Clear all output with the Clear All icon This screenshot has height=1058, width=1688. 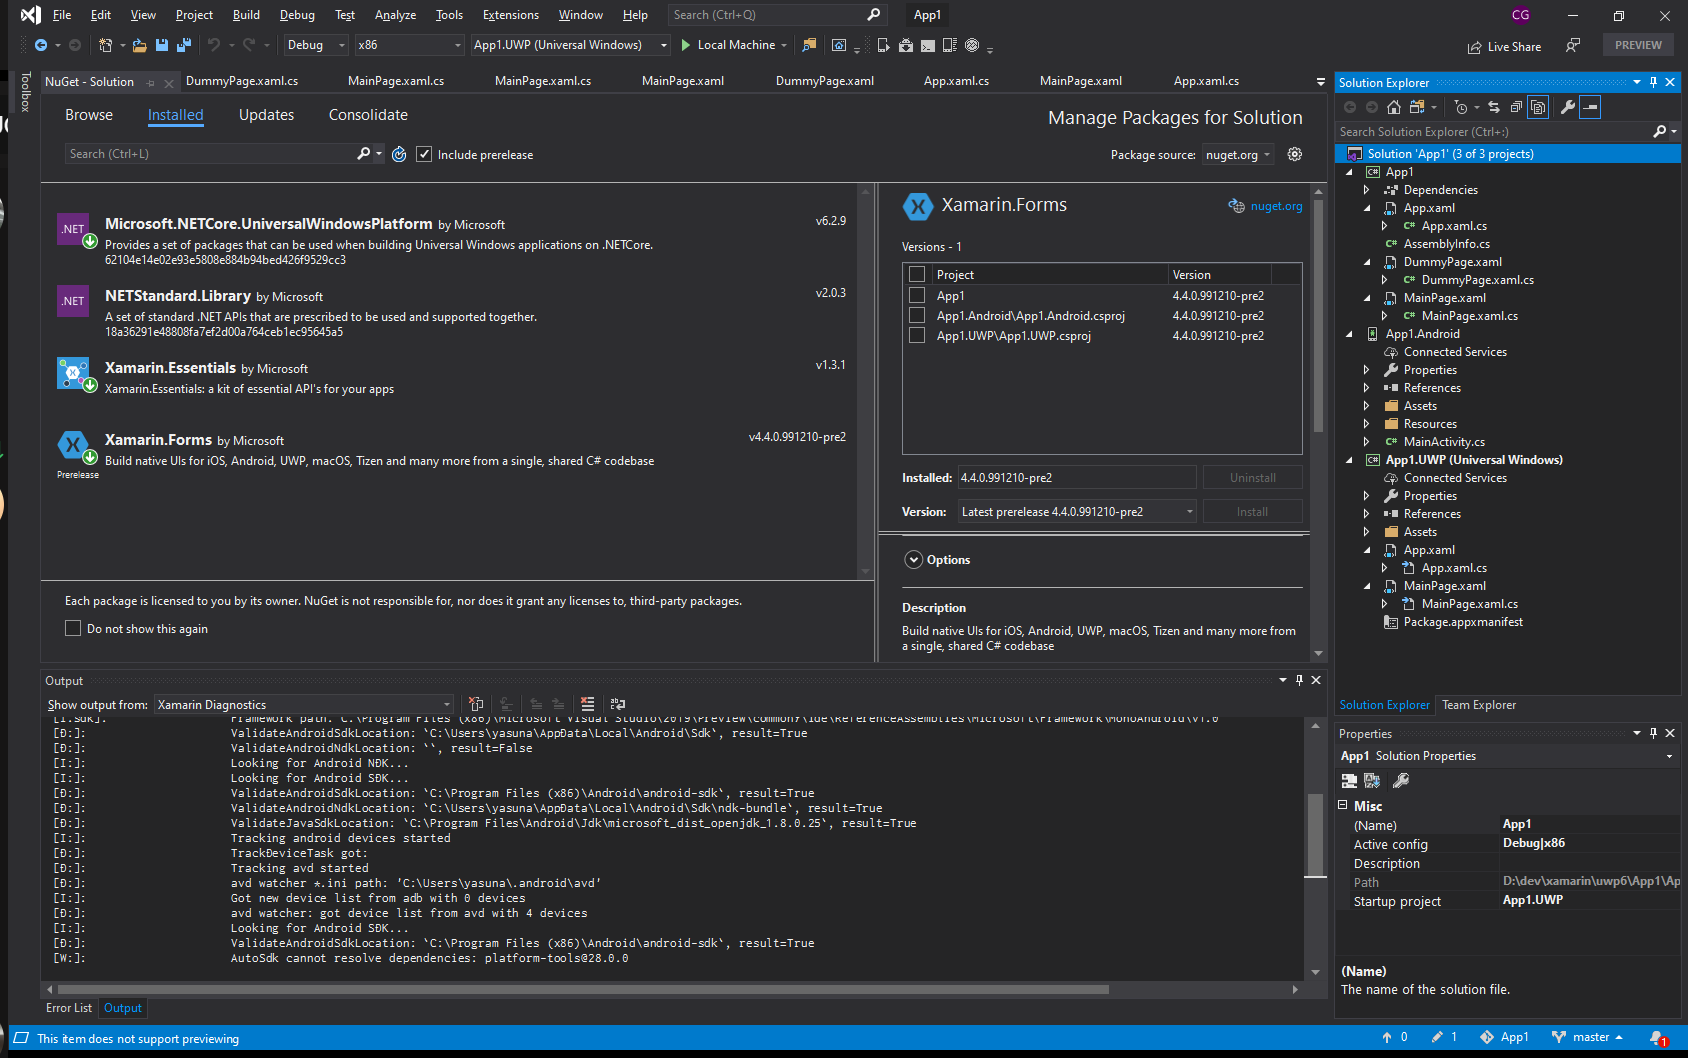(588, 704)
